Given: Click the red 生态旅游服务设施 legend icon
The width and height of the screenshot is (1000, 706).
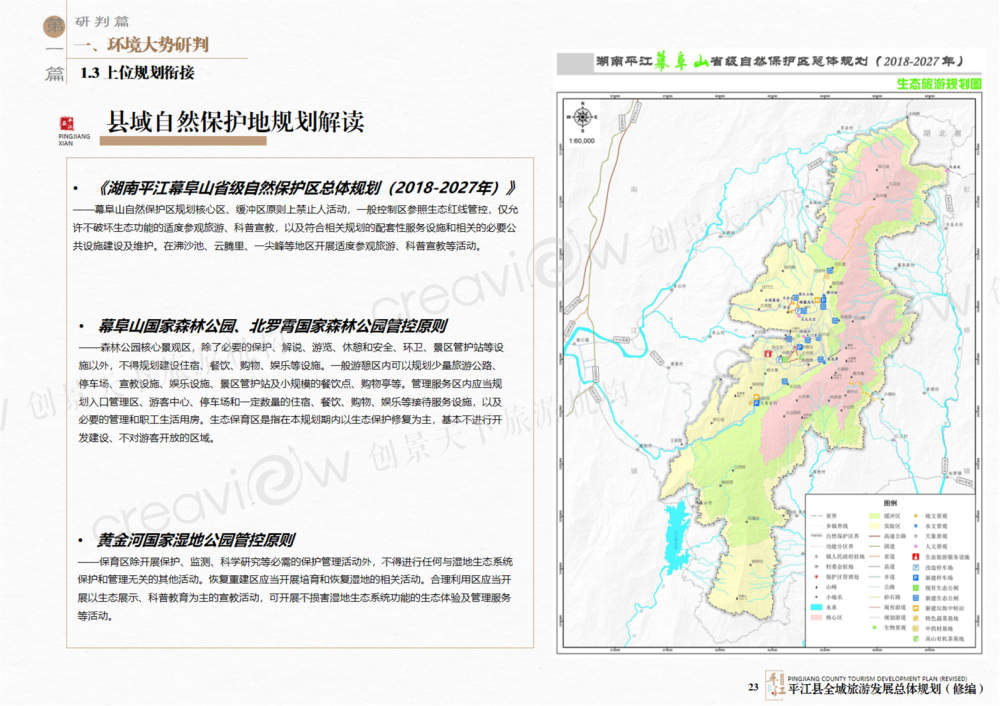Looking at the screenshot, I should point(916,557).
